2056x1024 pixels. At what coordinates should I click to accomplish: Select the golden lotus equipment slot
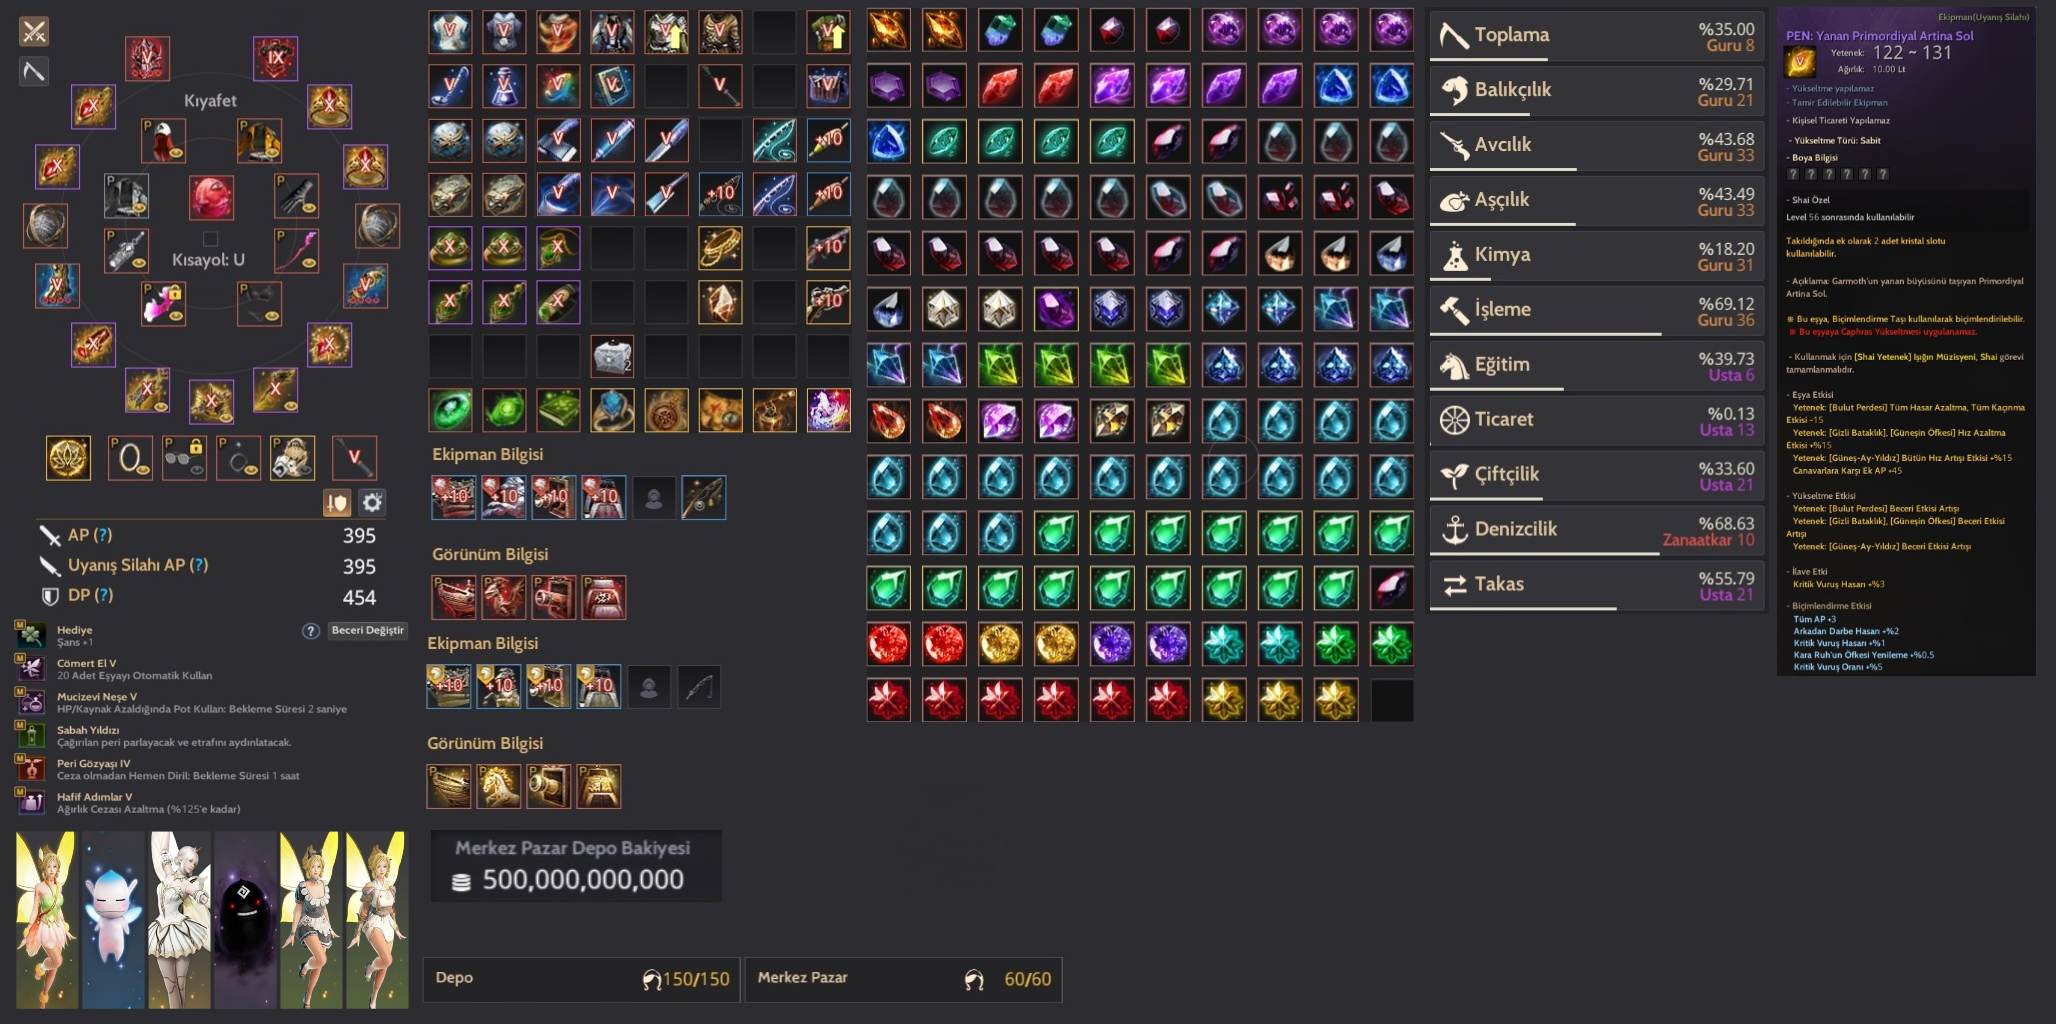[69, 458]
